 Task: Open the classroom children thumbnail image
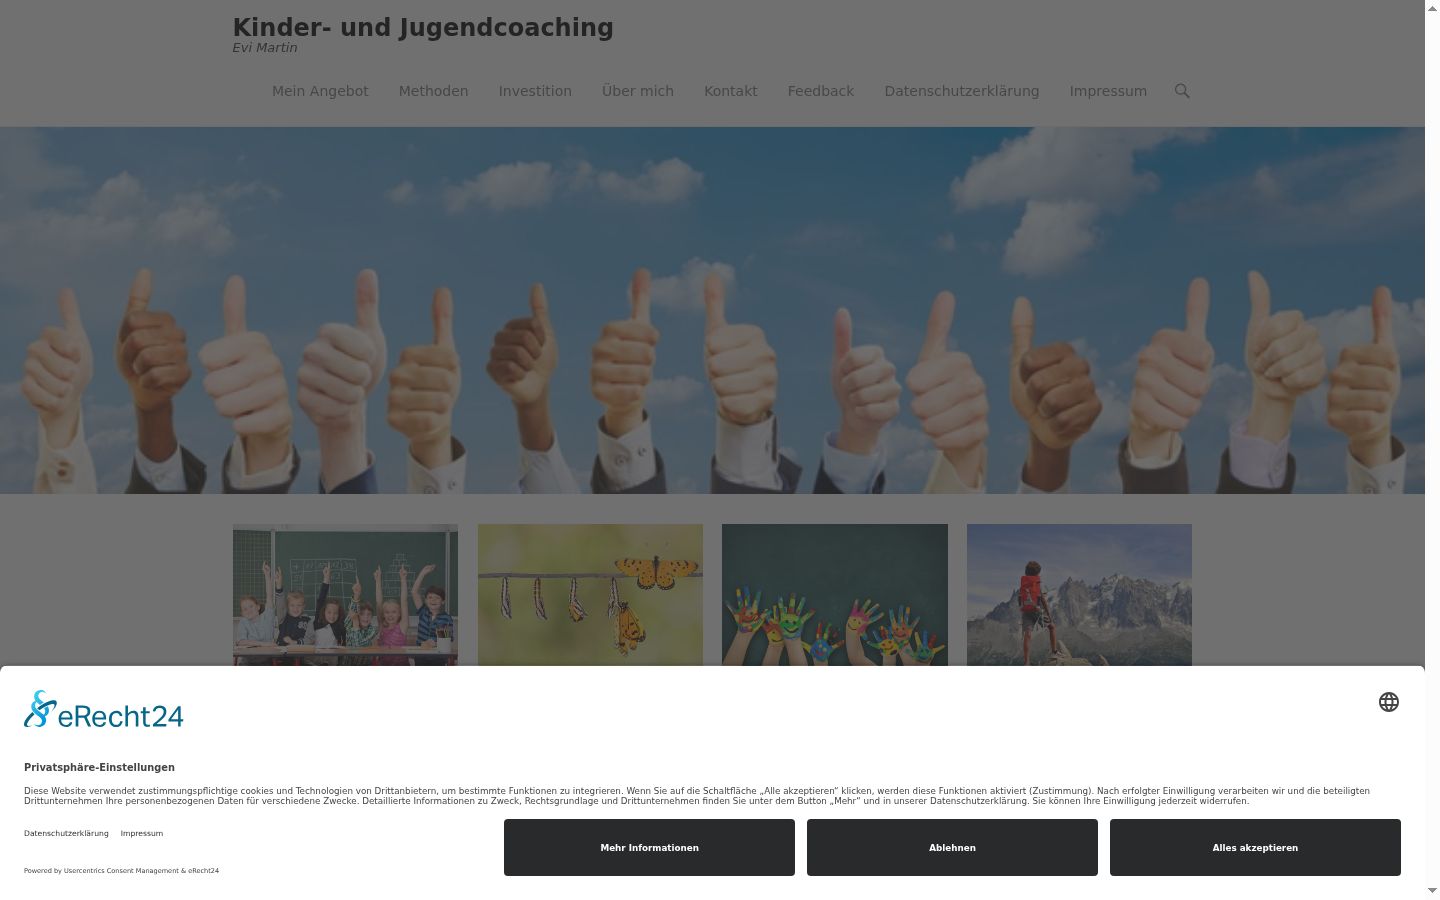tap(345, 595)
